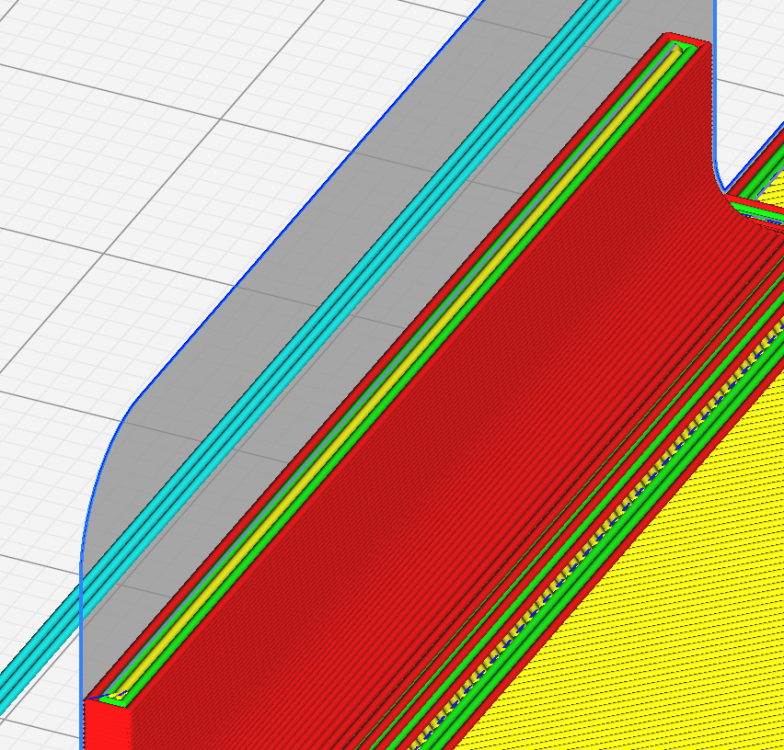Select the blue vertical outline near top right
784x750 pixels.
716,90
